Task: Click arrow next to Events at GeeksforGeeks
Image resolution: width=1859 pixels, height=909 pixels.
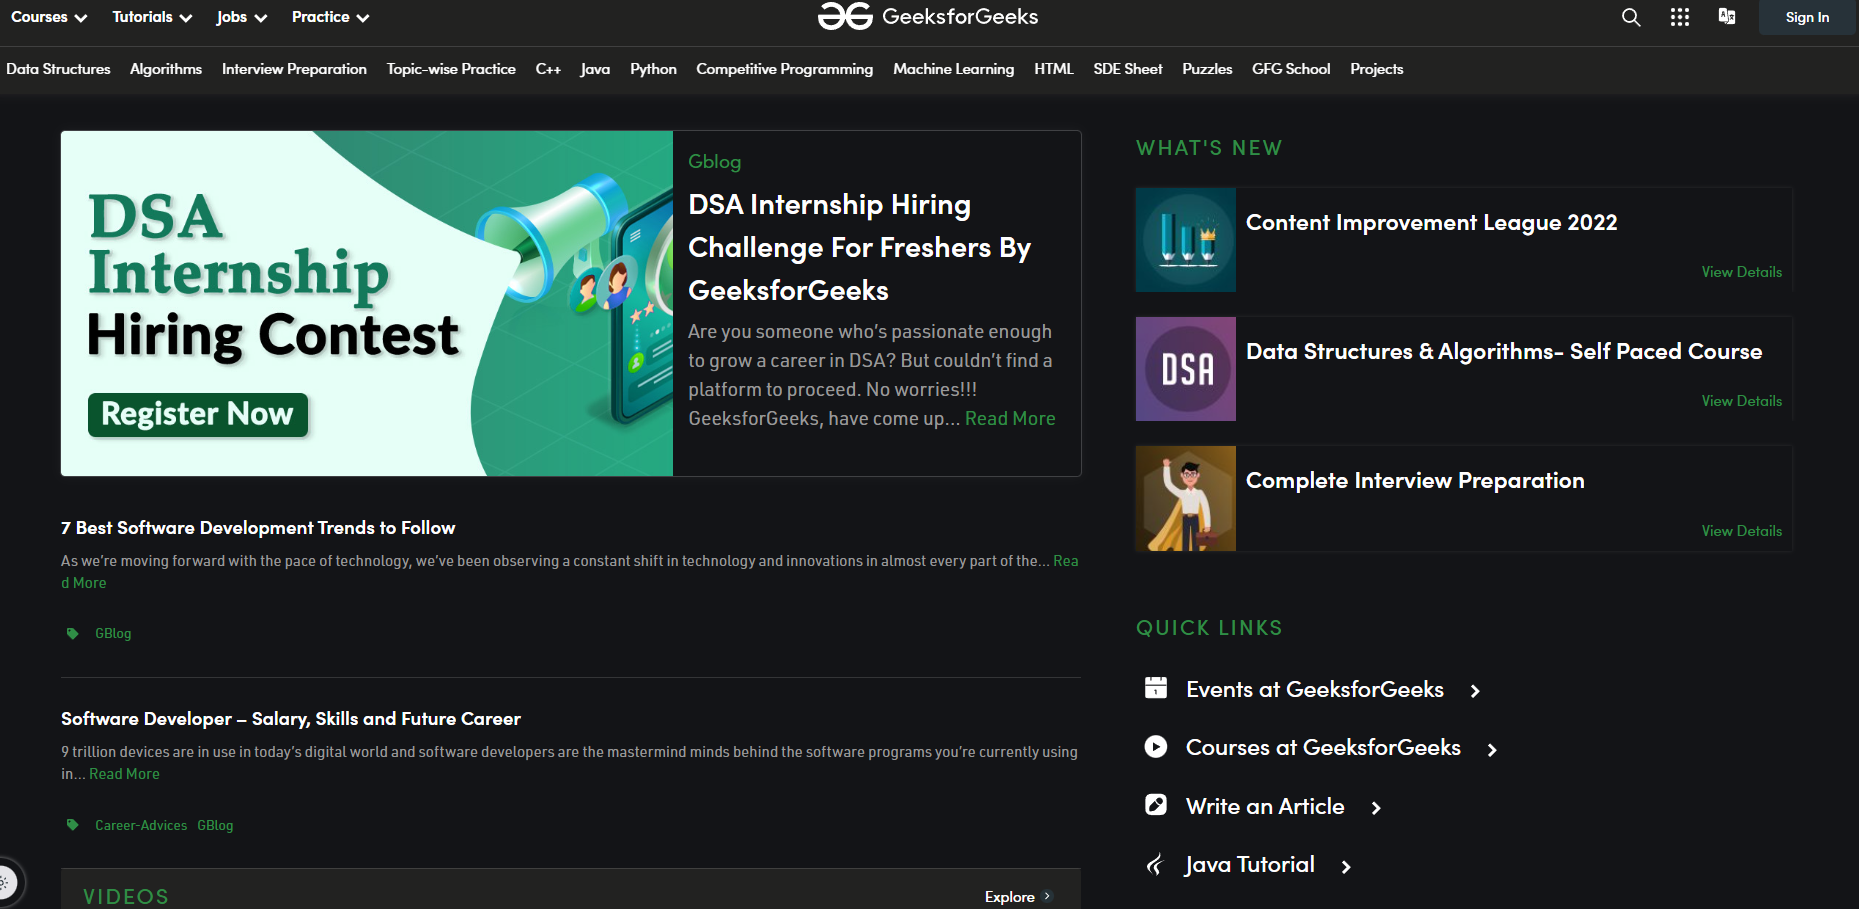Action: (x=1475, y=691)
